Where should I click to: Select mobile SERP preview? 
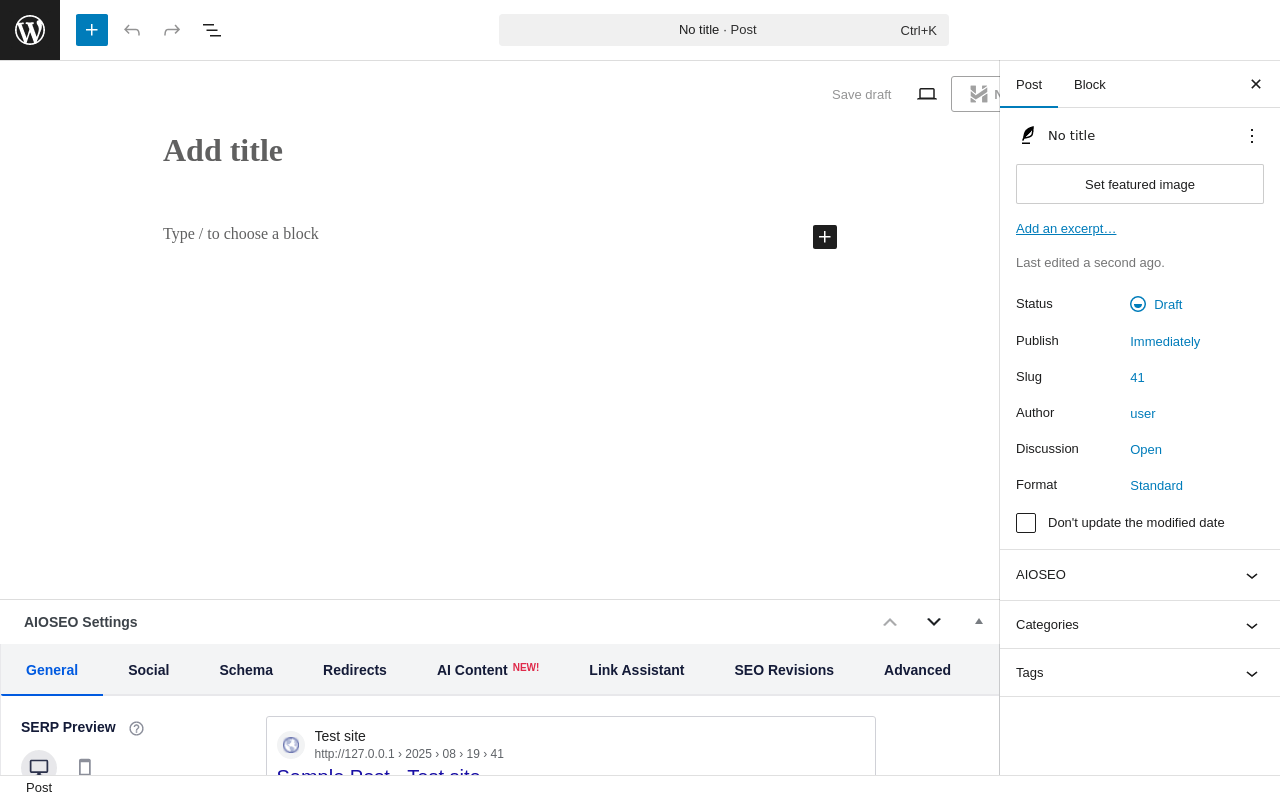[85, 767]
